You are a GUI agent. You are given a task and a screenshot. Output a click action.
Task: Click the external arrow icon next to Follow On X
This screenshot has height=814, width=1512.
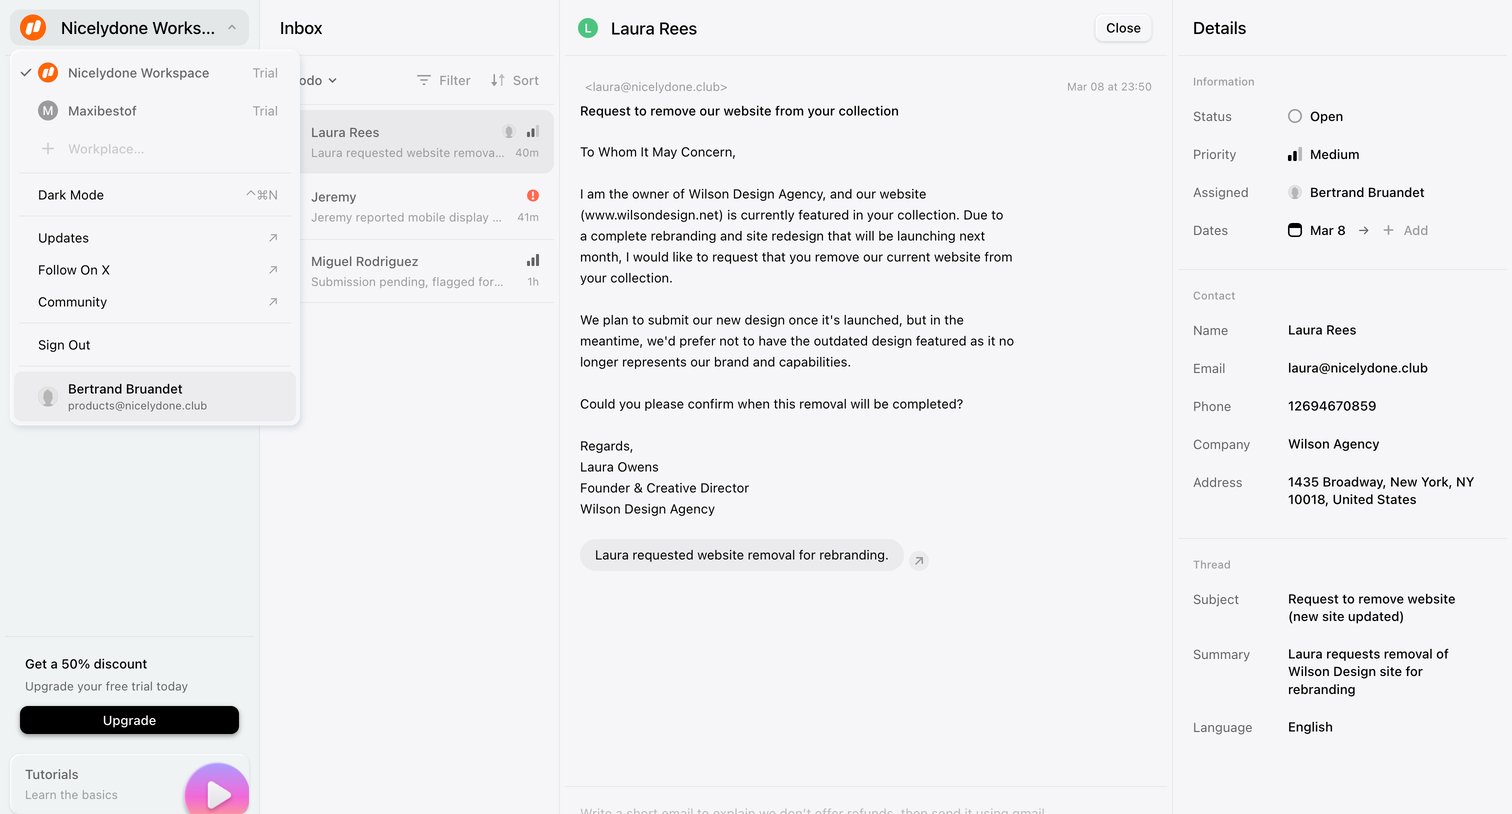[x=273, y=270]
